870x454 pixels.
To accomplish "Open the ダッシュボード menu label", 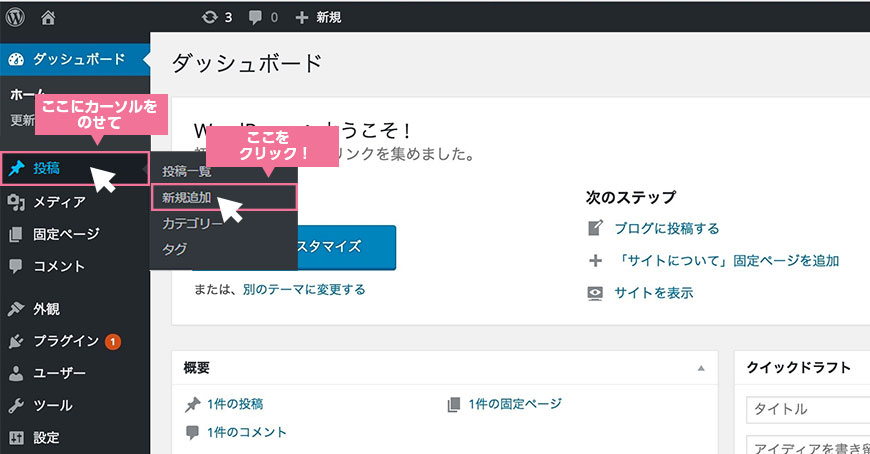I will (x=79, y=59).
